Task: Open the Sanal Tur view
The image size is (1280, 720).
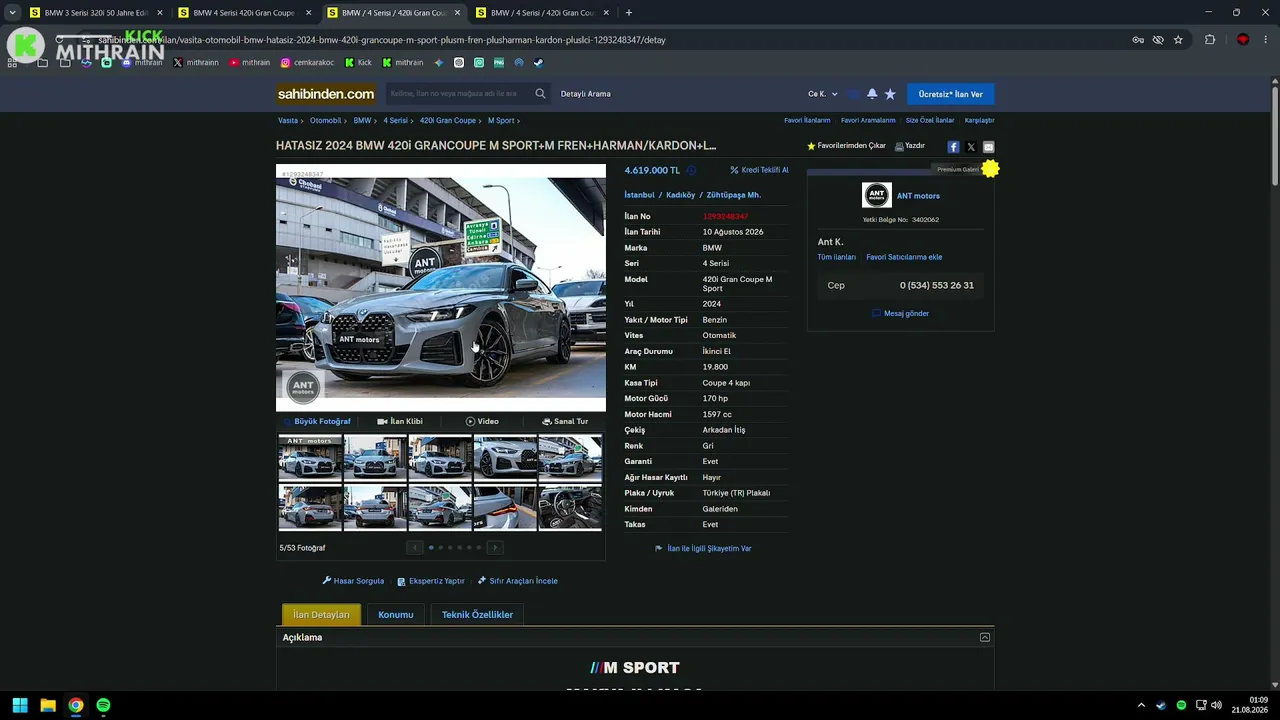Action: click(565, 422)
